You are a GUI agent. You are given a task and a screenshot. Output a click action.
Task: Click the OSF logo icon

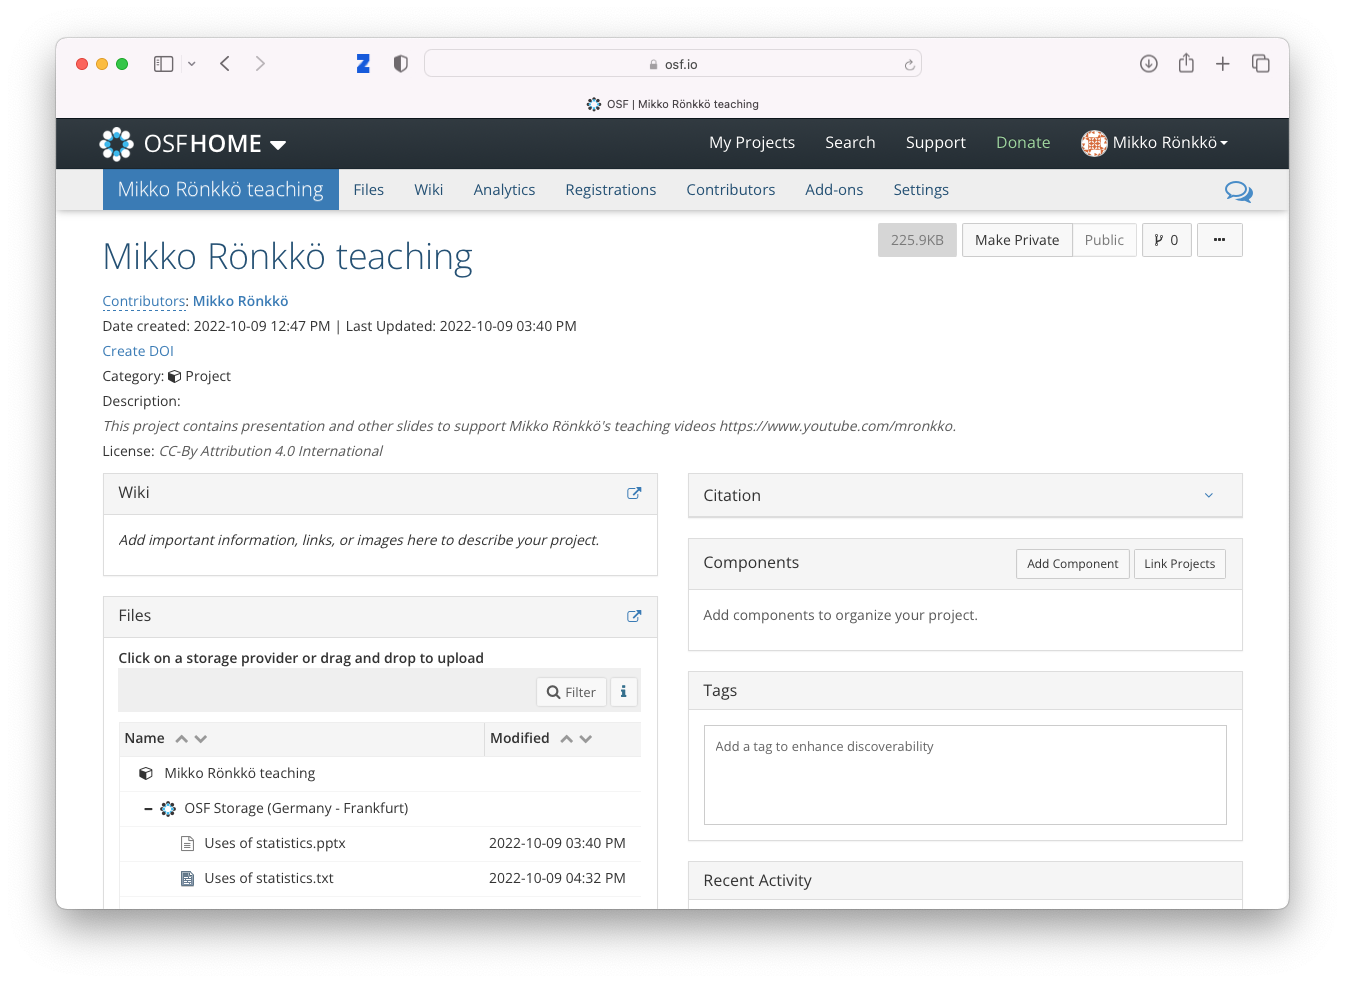click(x=116, y=144)
